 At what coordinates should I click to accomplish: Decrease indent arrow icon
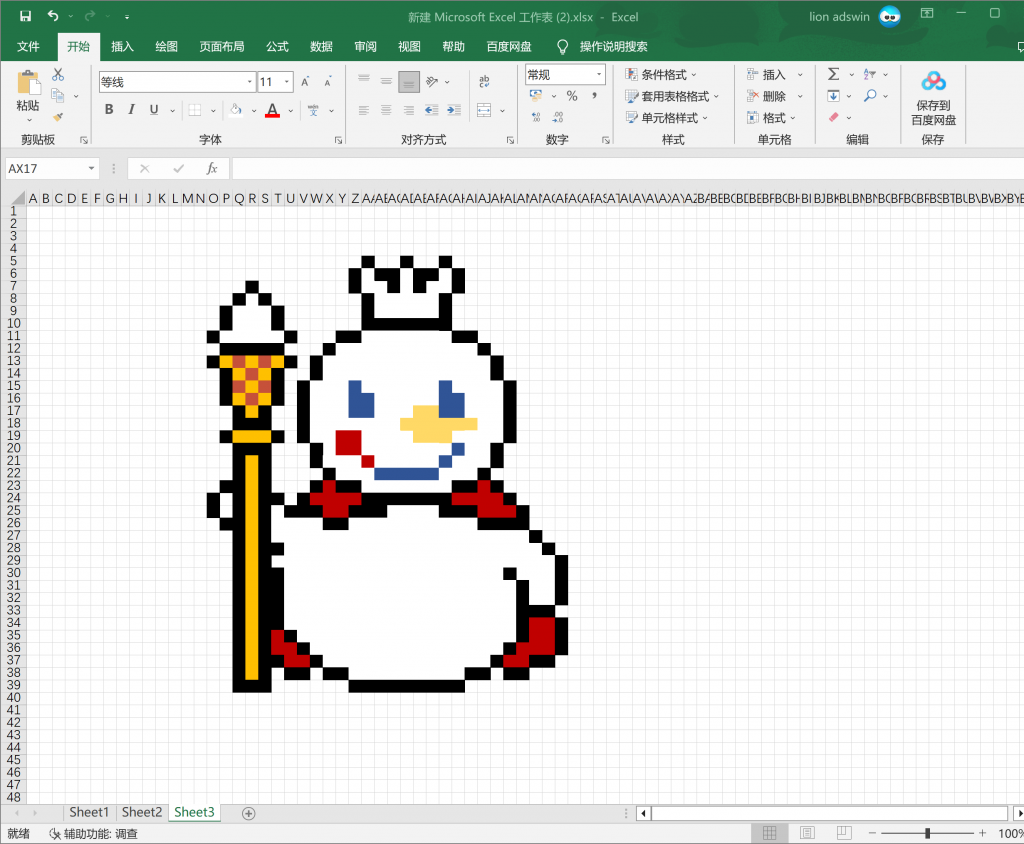click(x=431, y=110)
